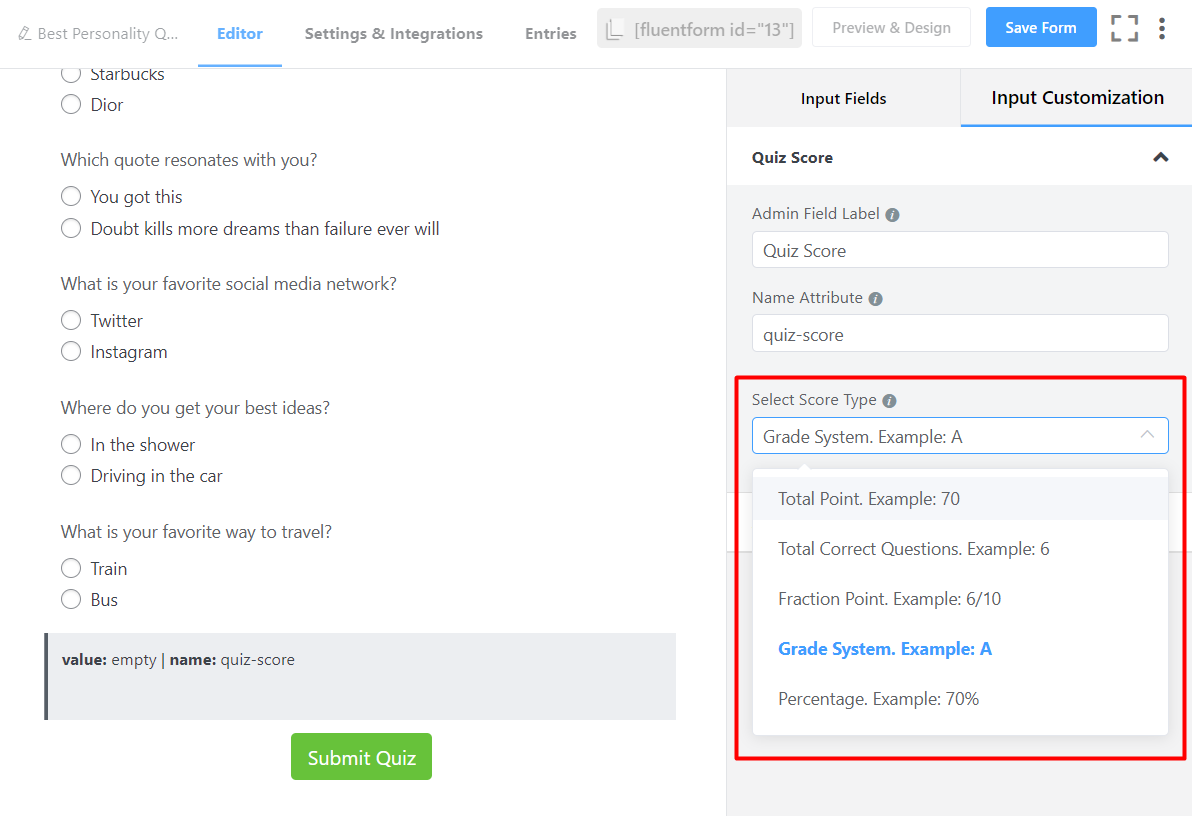
Task: Click the Name Attribute input field
Action: [959, 333]
